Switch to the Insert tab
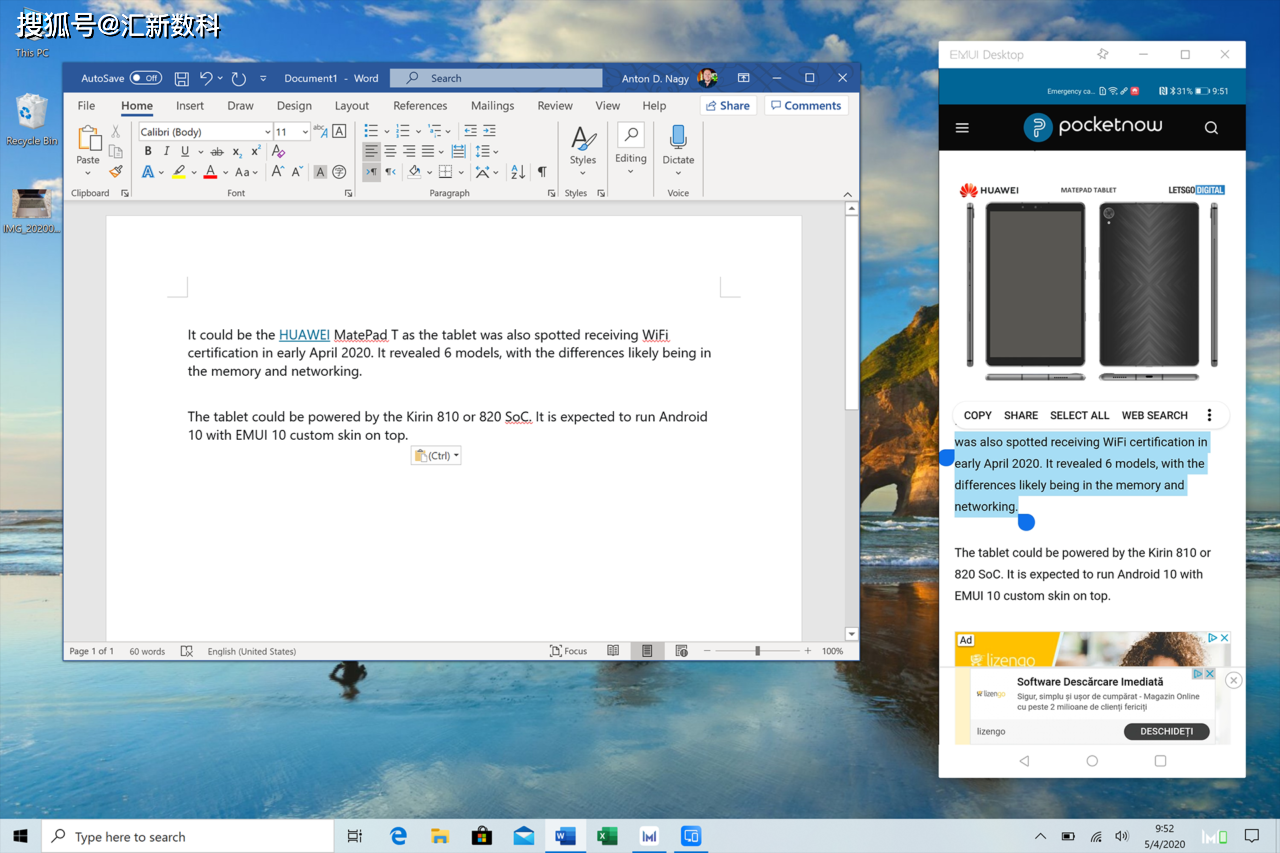1280x853 pixels. coord(190,105)
